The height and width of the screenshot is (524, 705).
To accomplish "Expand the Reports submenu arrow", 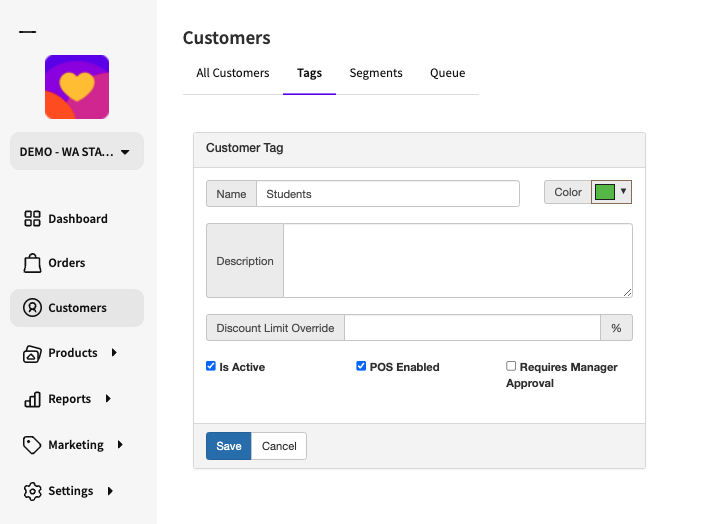I will (x=108, y=399).
